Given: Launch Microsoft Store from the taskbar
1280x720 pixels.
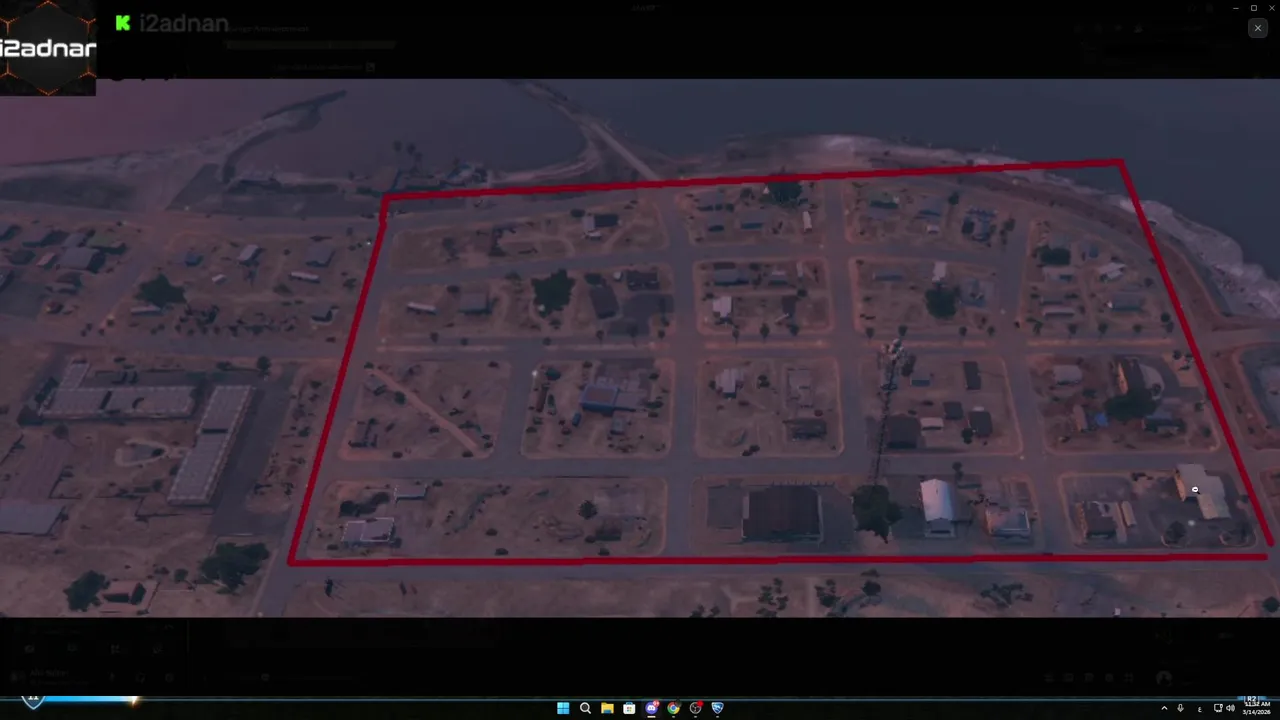Looking at the screenshot, I should [629, 708].
